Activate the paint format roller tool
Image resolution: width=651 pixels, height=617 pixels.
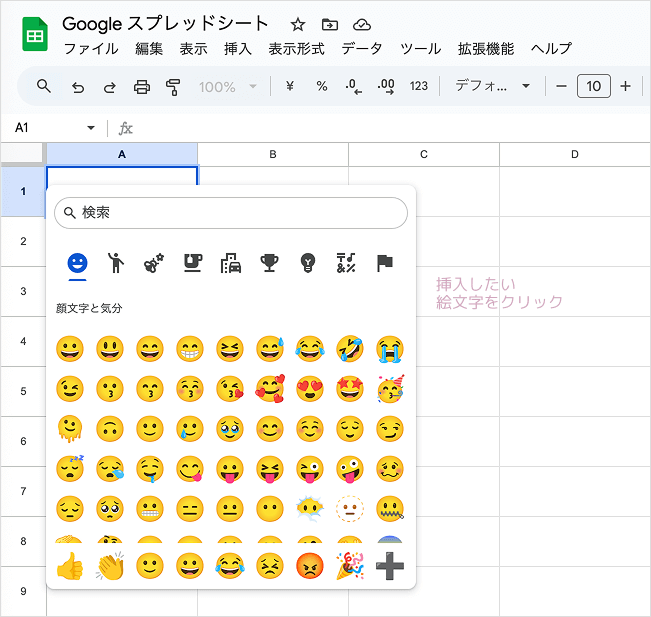173,87
